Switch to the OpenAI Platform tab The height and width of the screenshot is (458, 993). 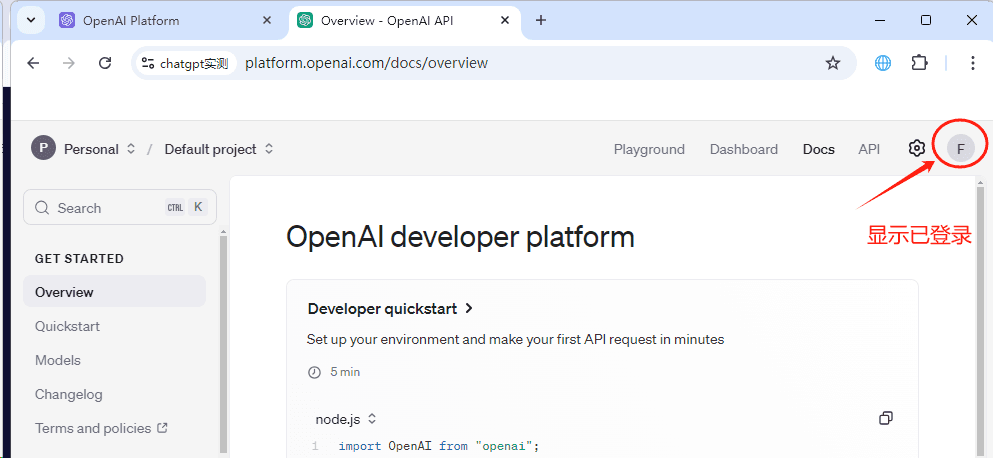(130, 20)
